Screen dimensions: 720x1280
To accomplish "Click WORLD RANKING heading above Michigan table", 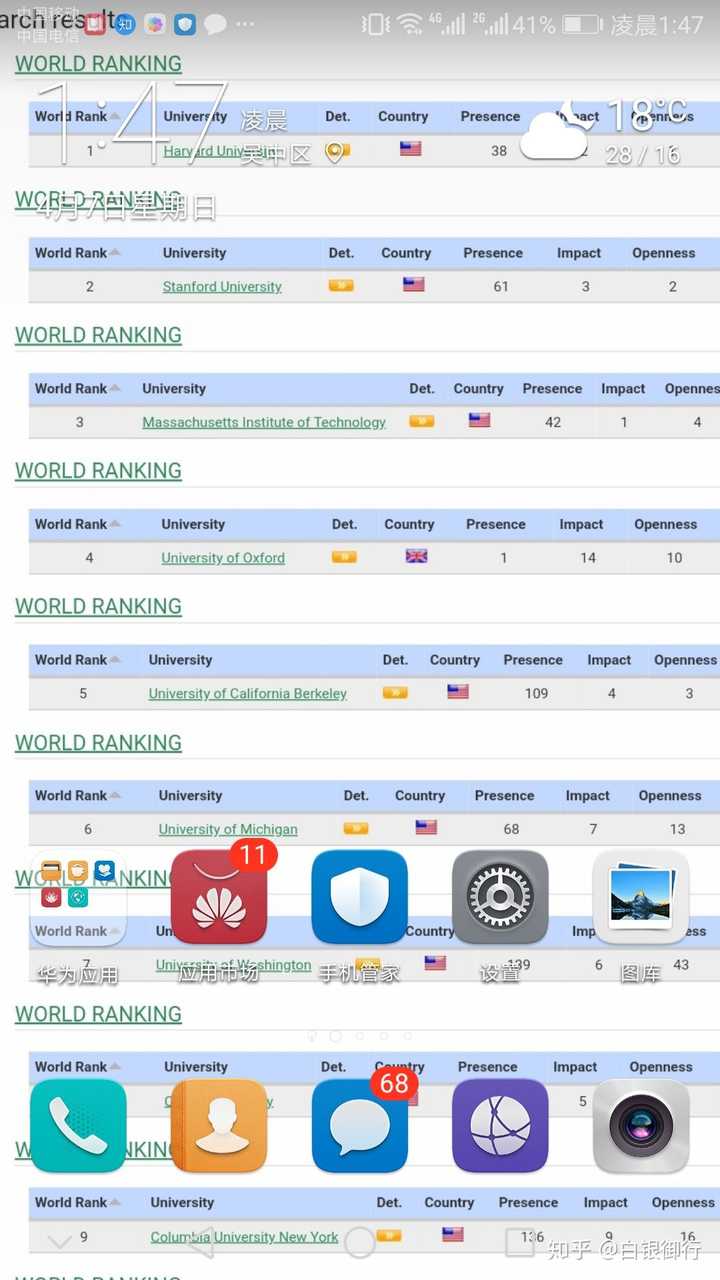I will (x=98, y=743).
